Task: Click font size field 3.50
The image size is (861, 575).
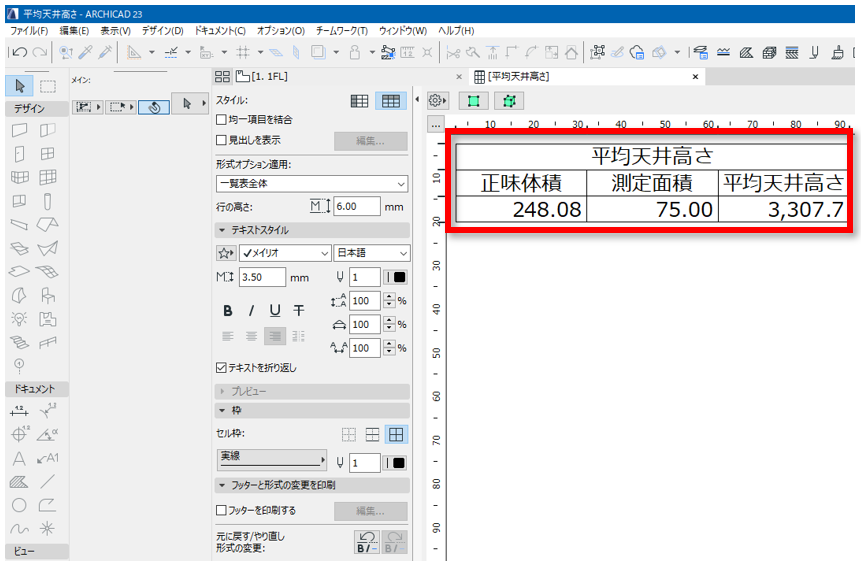Action: click(262, 277)
